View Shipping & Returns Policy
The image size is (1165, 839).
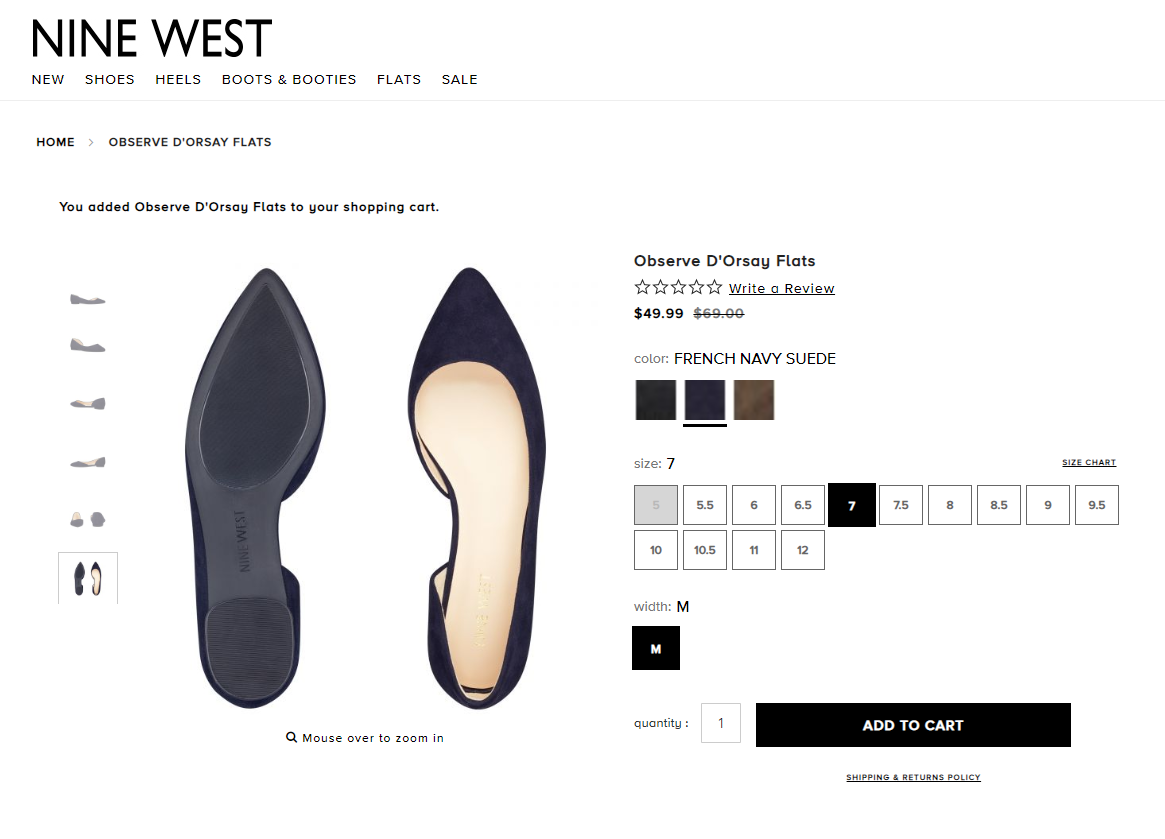tap(913, 777)
